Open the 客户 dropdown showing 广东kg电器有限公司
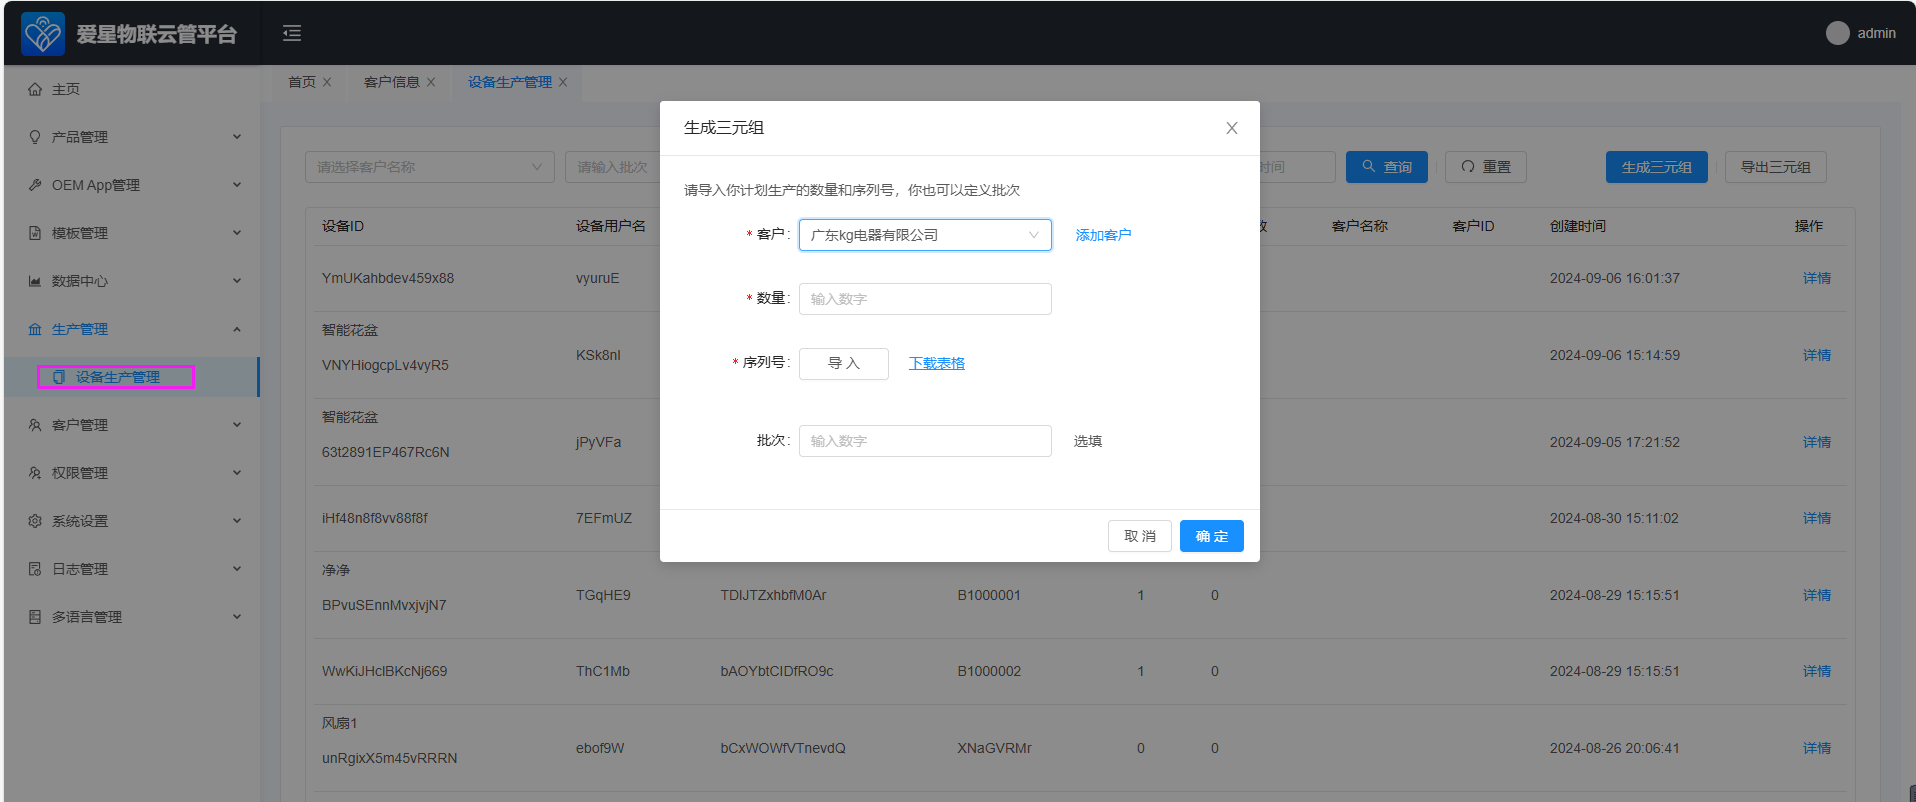The image size is (1916, 802). [x=925, y=235]
